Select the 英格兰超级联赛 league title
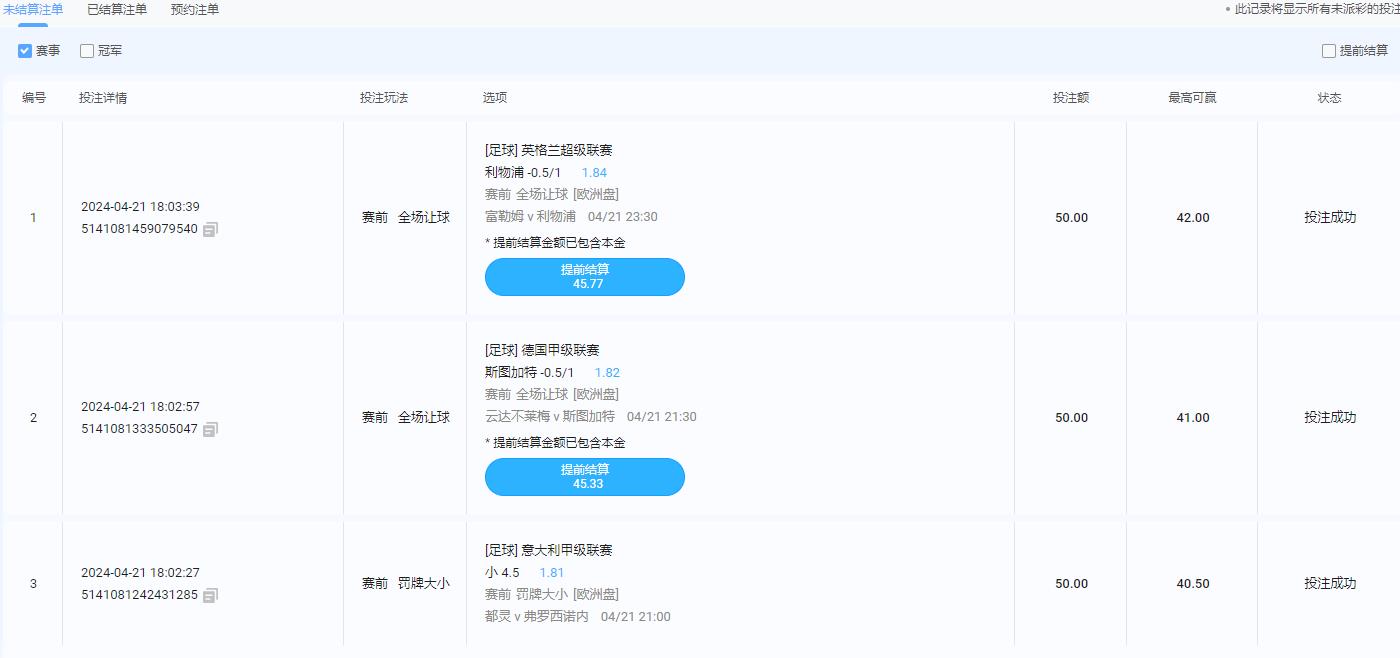 (x=567, y=150)
